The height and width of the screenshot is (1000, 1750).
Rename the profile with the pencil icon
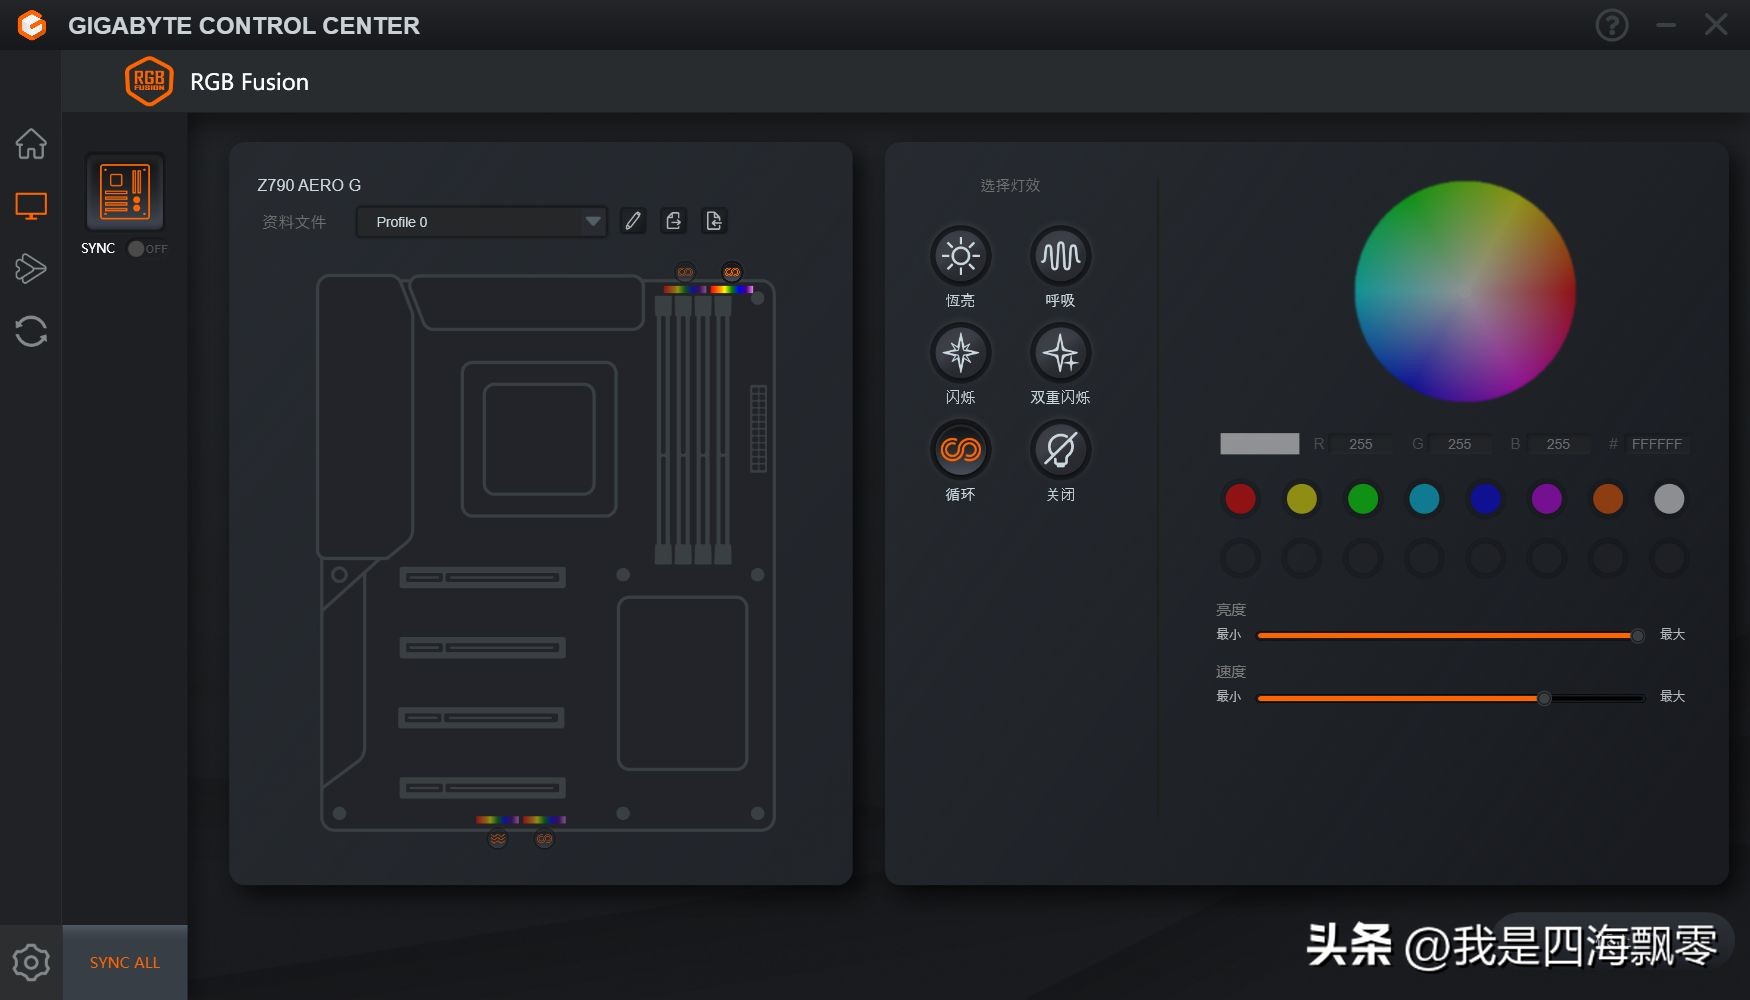coord(632,221)
